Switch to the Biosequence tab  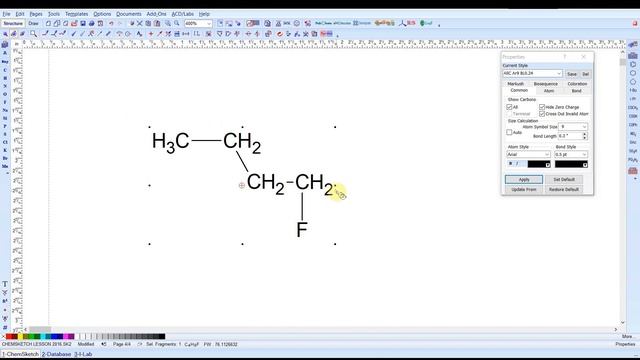545,84
